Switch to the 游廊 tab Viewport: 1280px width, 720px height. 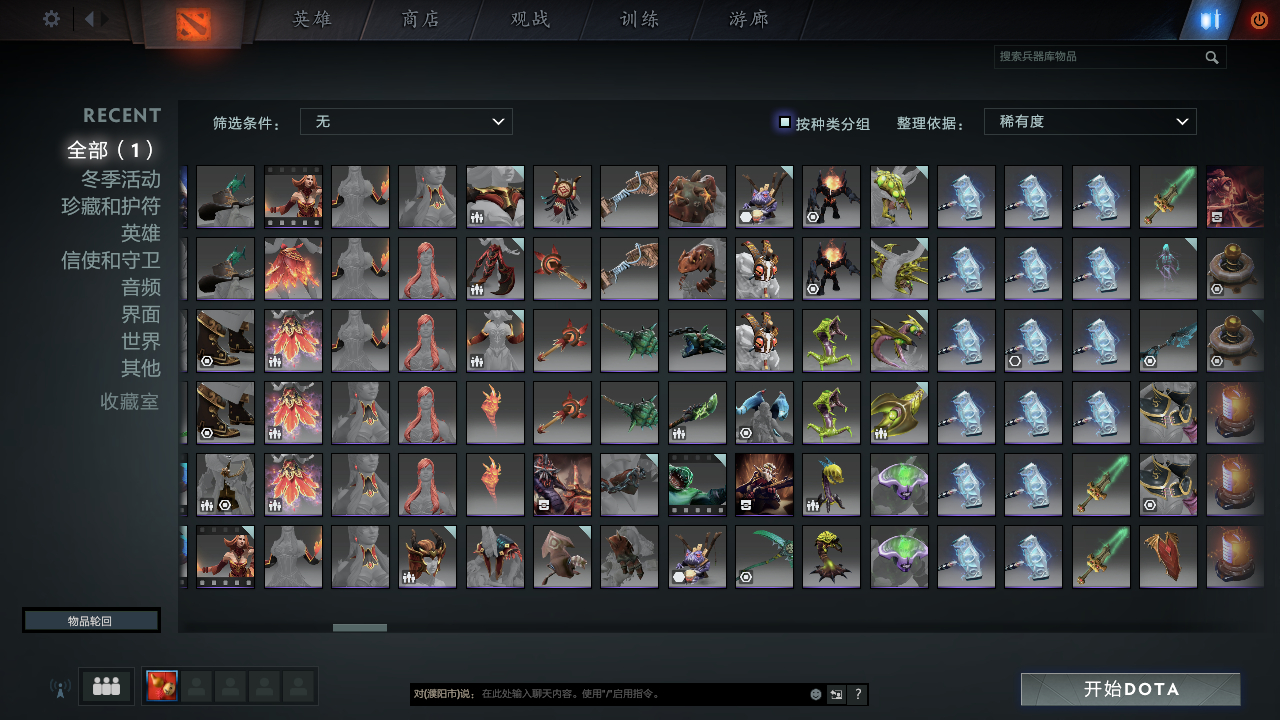click(x=749, y=20)
